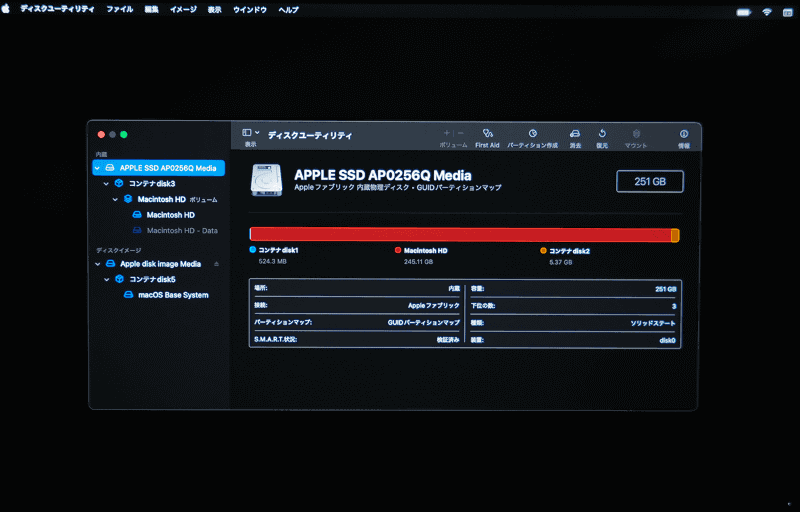This screenshot has height=512, width=800.
Task: Click the 251 GB capacity box
Action: (650, 182)
